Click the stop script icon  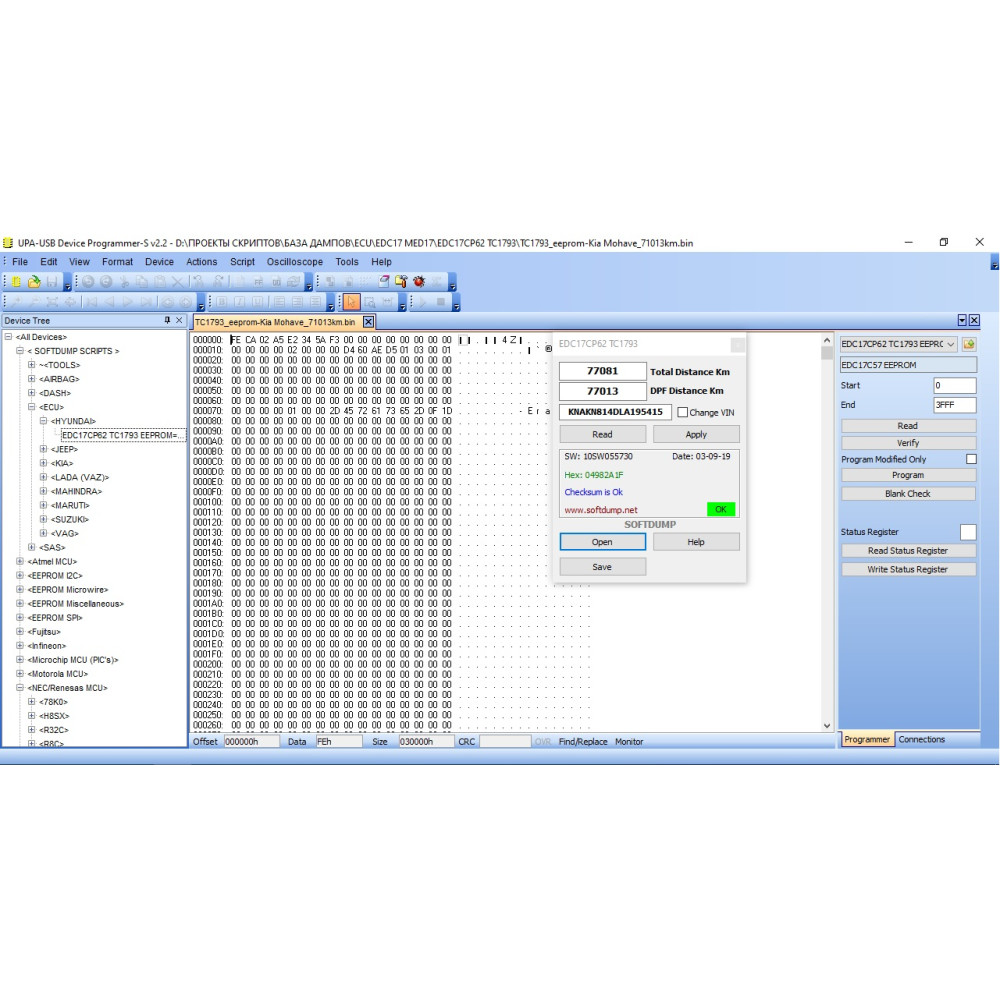441,302
